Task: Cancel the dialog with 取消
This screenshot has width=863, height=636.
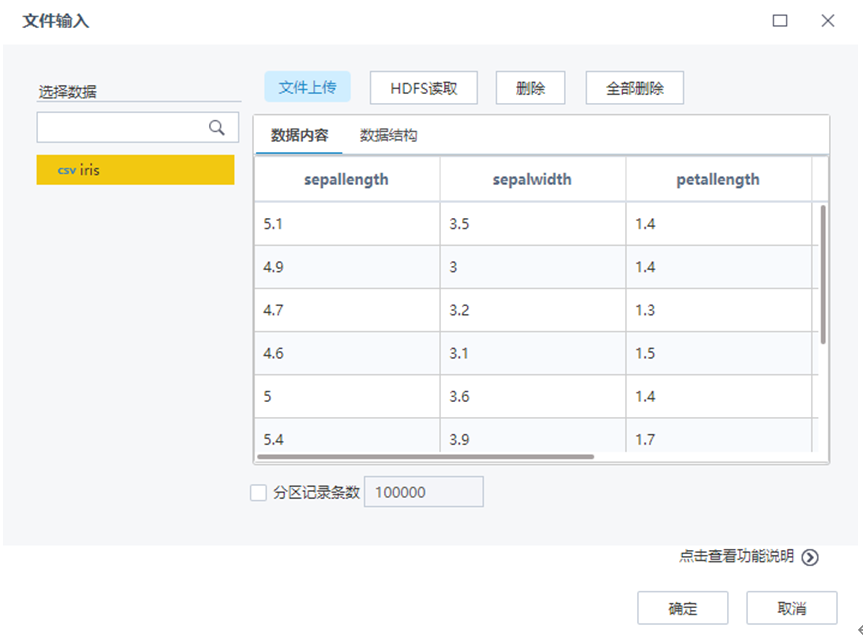Action: point(791,607)
